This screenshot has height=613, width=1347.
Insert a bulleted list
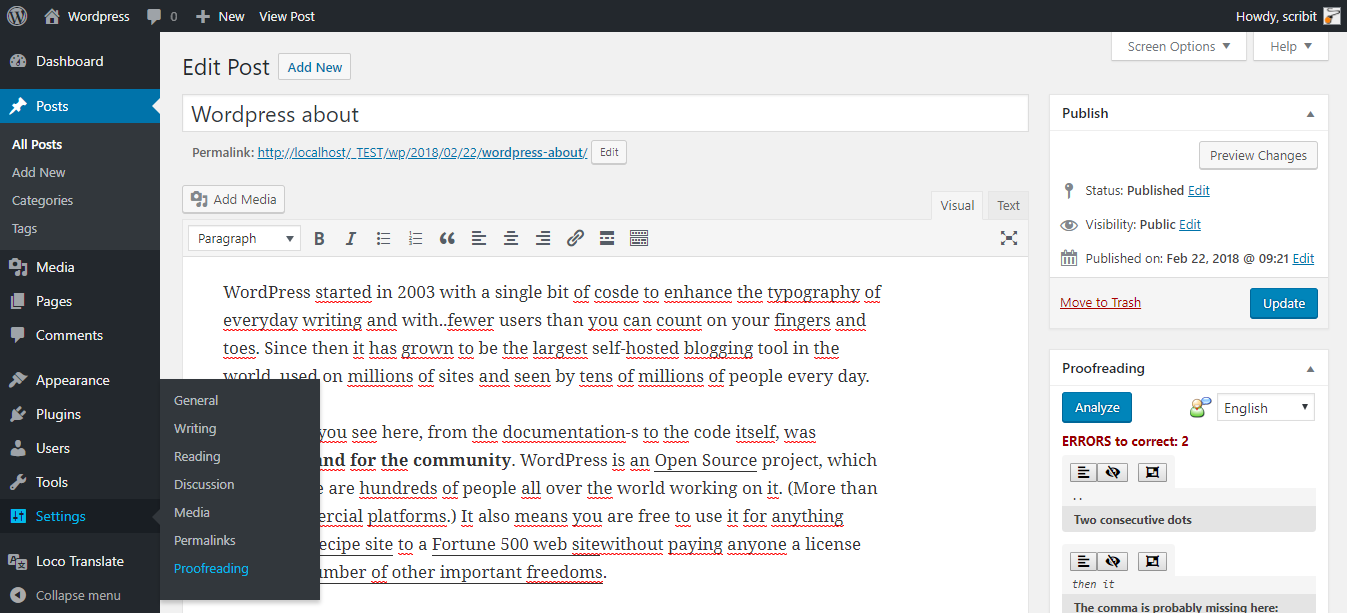383,238
